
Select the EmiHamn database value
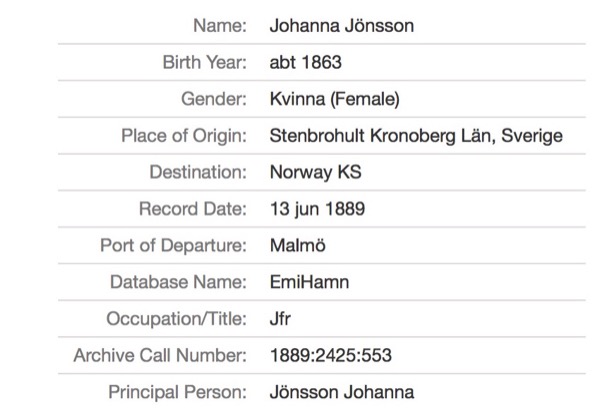point(309,282)
